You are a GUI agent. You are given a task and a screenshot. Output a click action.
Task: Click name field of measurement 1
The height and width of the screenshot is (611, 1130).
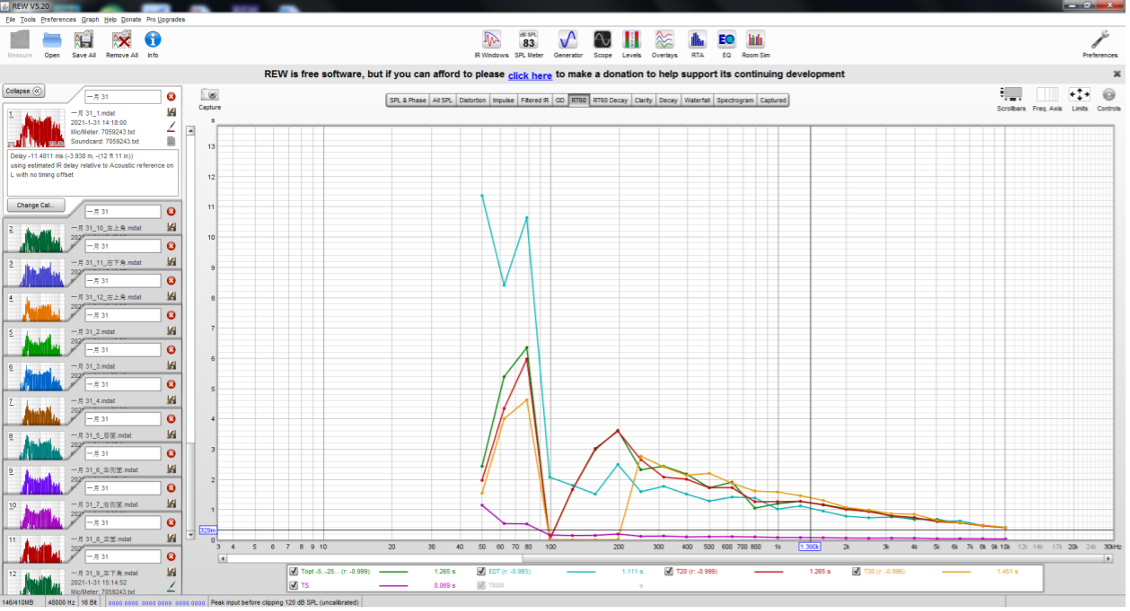coord(123,97)
